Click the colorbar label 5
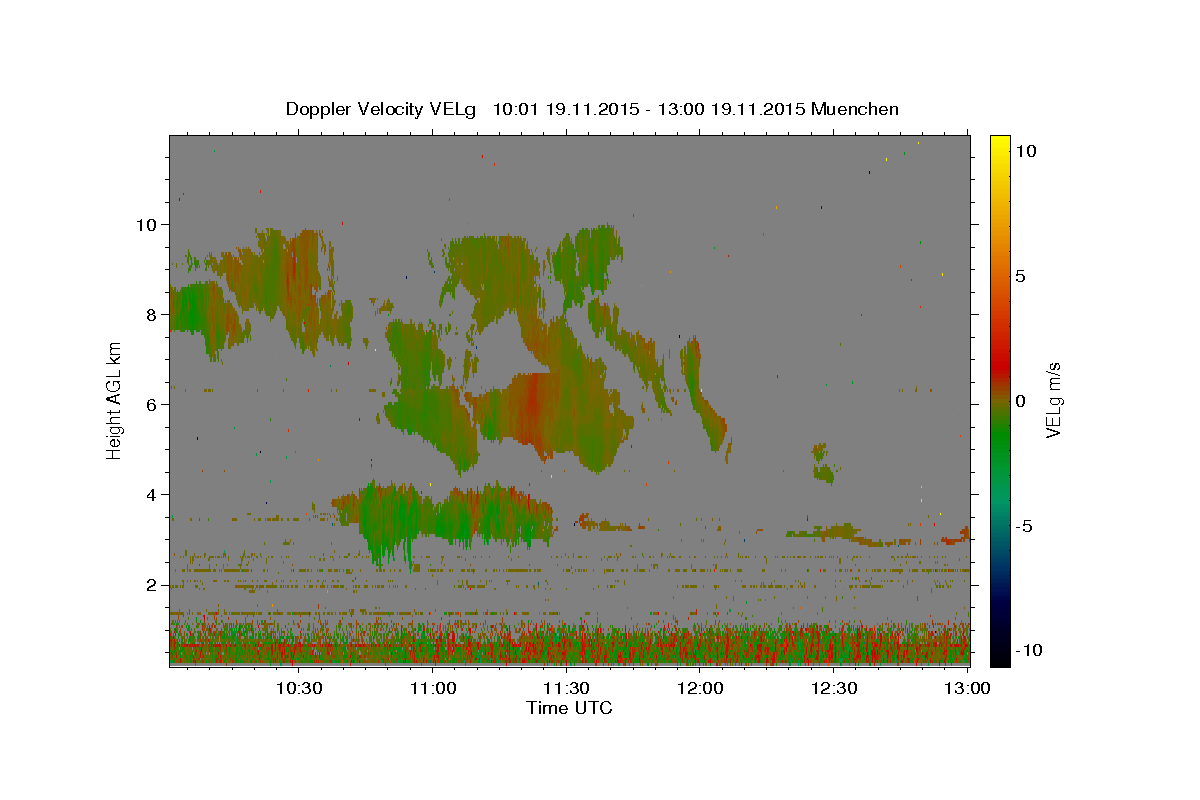Screen dimensions: 1200x800 tap(1019, 276)
